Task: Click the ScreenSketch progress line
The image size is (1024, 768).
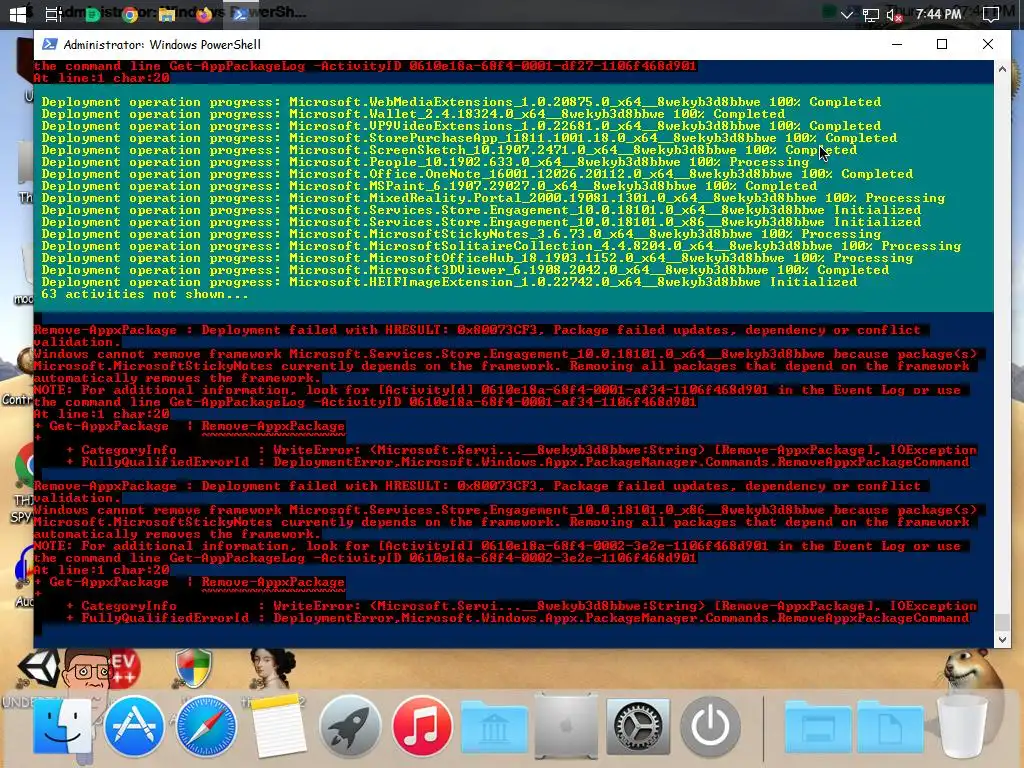Action: click(449, 150)
